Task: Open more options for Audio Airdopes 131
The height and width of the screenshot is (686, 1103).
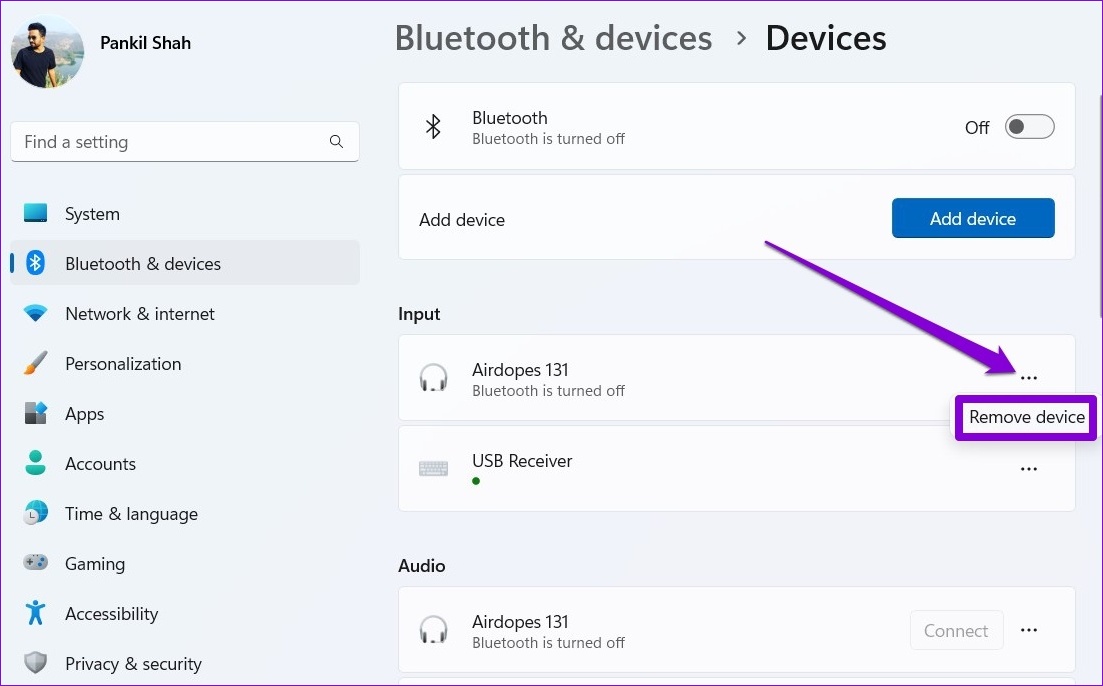Action: [x=1028, y=631]
